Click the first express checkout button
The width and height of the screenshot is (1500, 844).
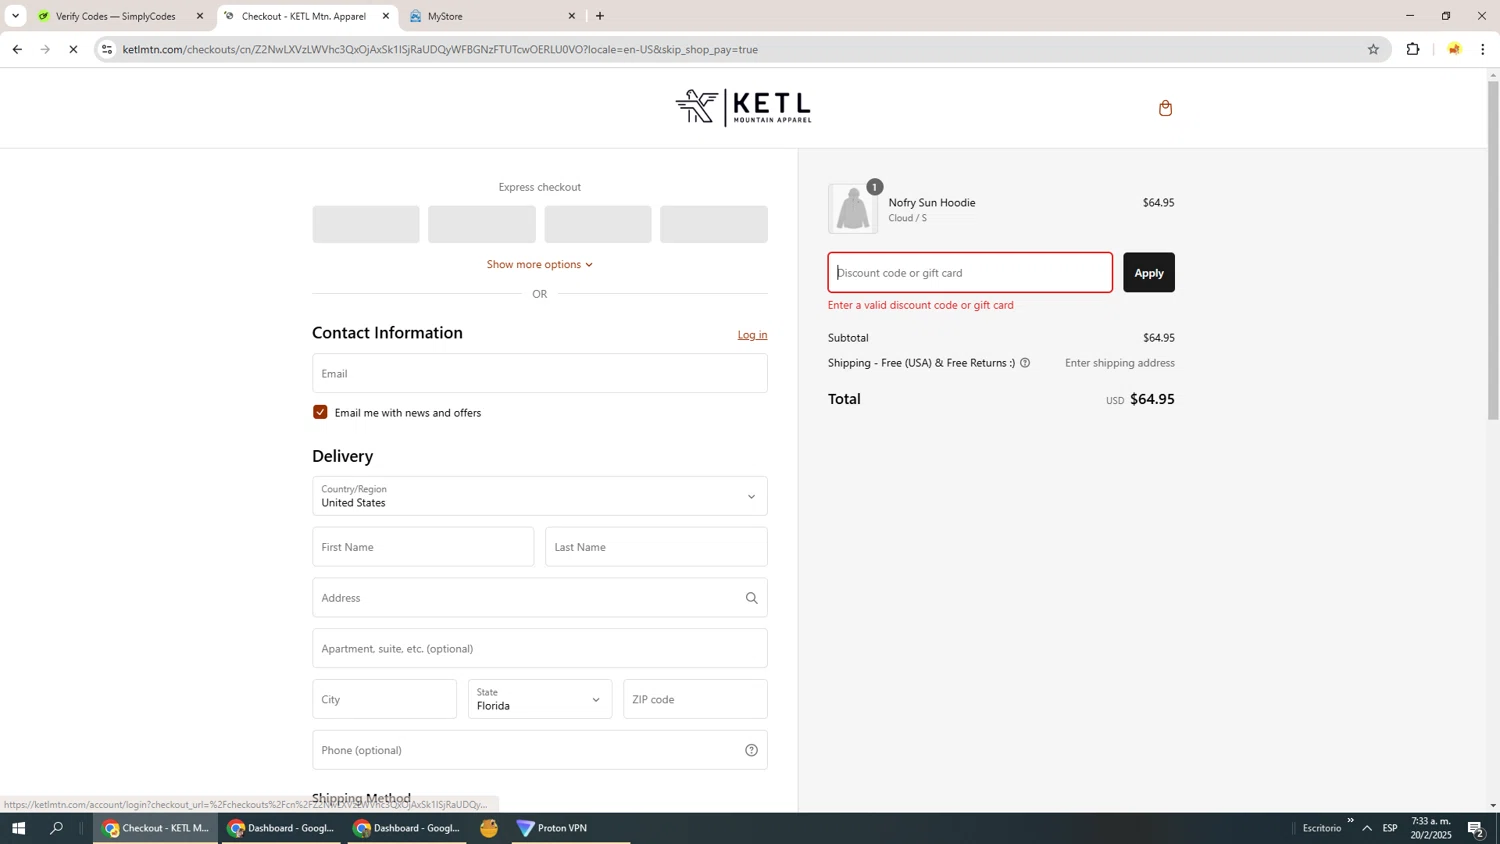point(366,224)
